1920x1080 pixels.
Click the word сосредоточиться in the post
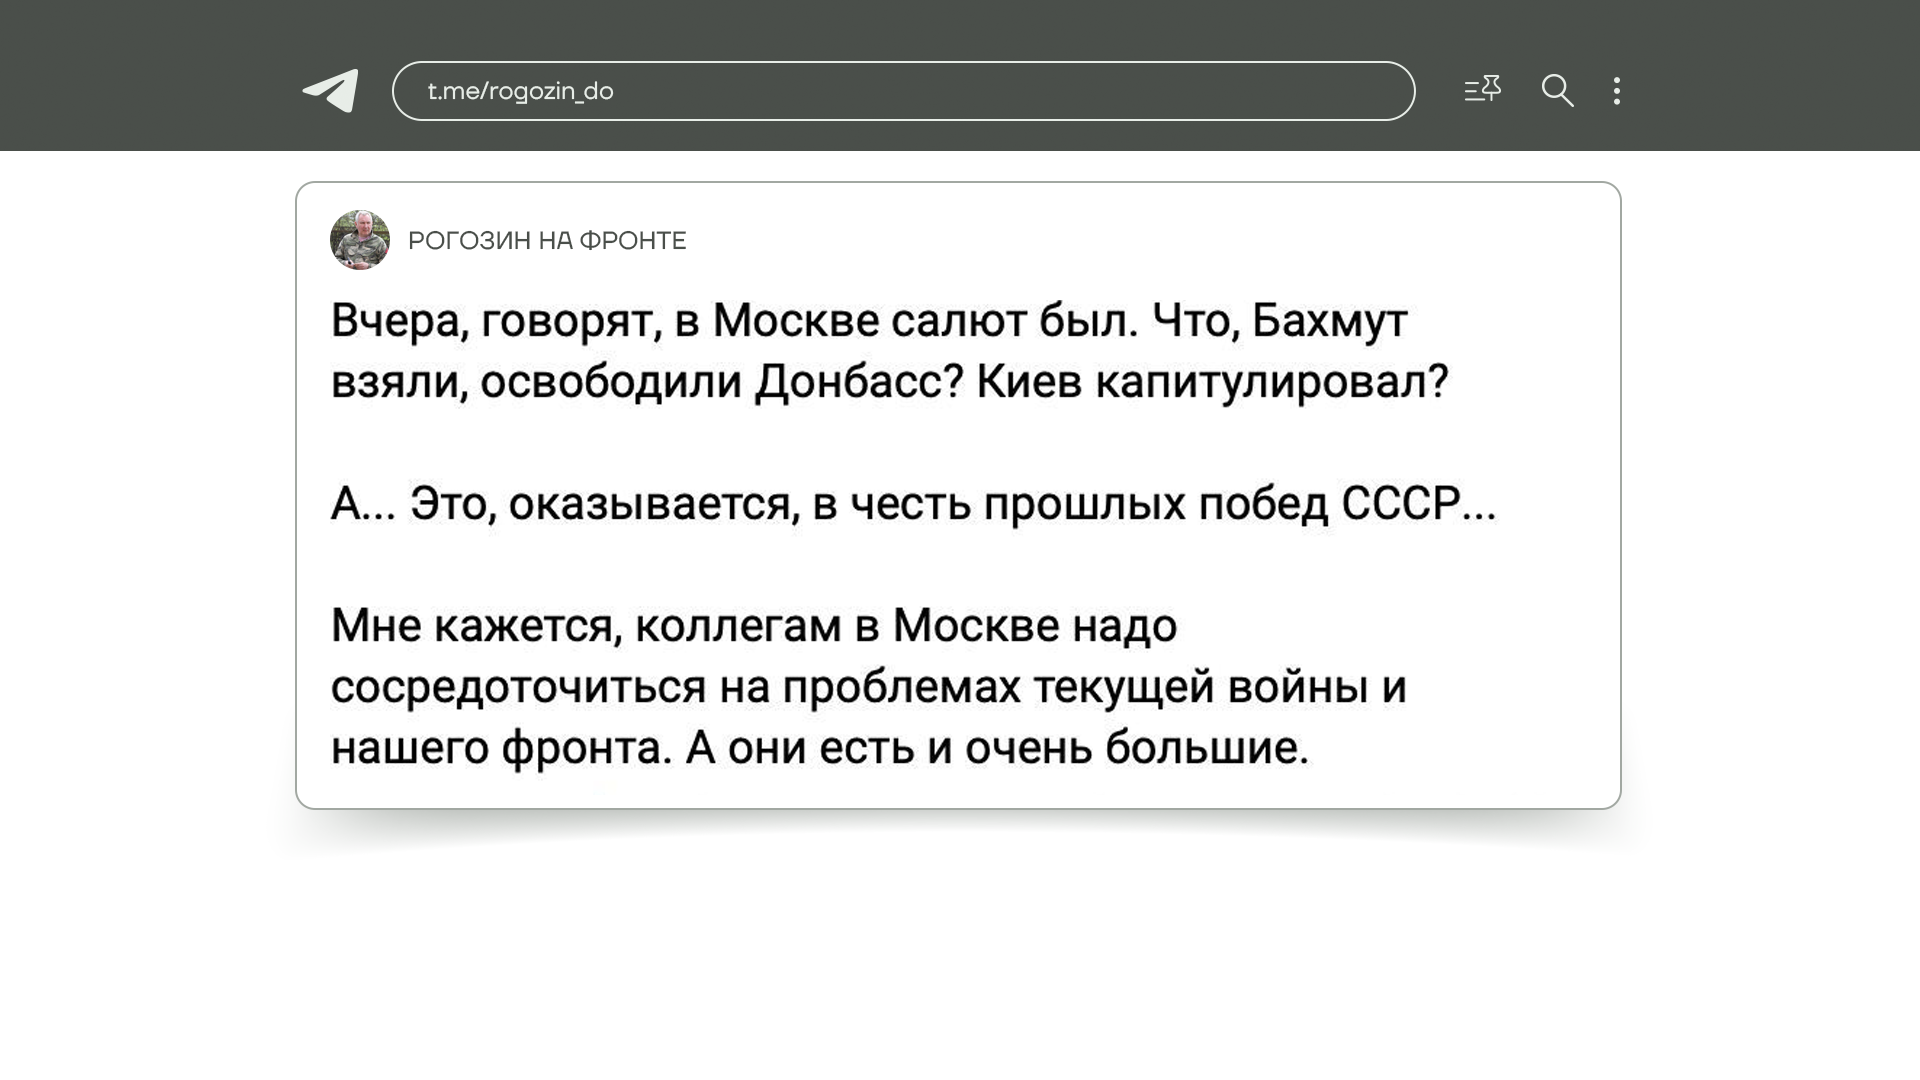518,687
